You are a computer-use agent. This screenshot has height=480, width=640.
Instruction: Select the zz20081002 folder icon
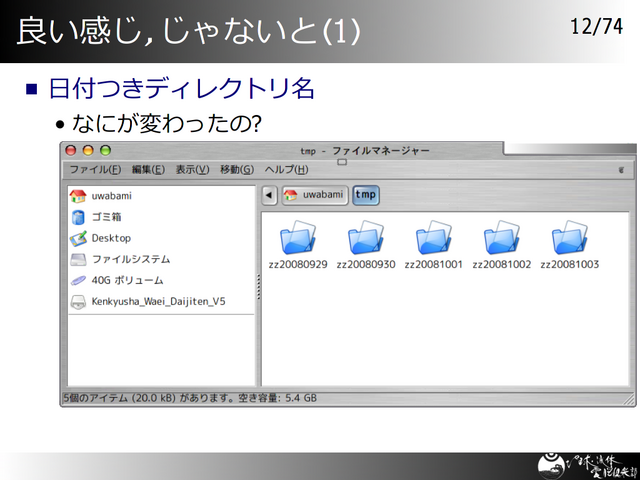pos(502,238)
